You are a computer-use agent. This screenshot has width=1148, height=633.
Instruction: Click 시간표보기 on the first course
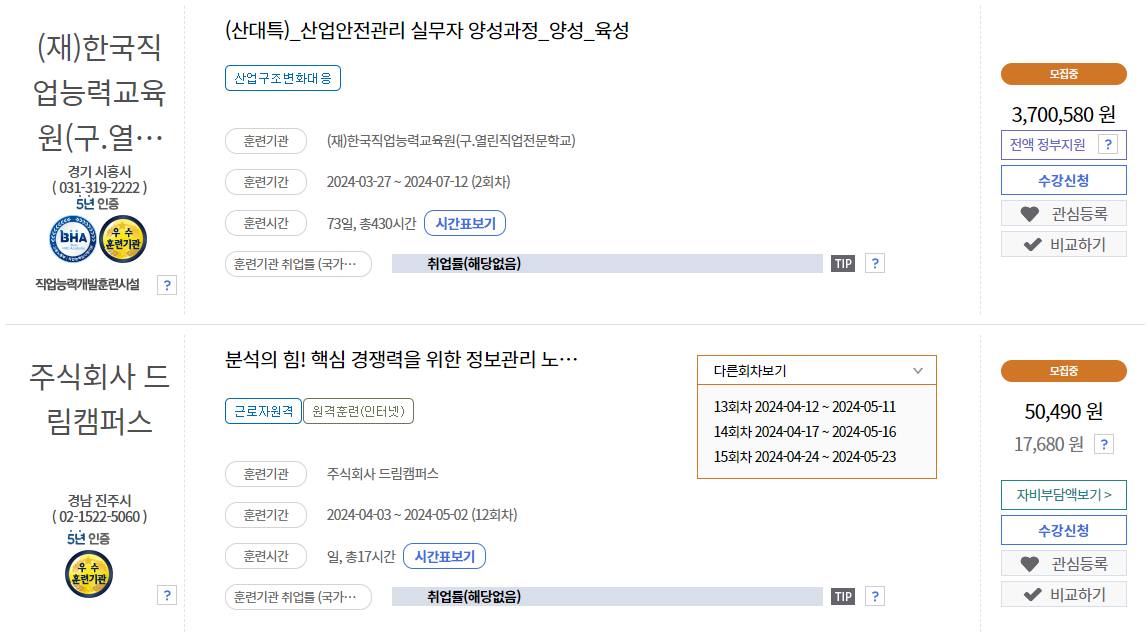click(467, 222)
